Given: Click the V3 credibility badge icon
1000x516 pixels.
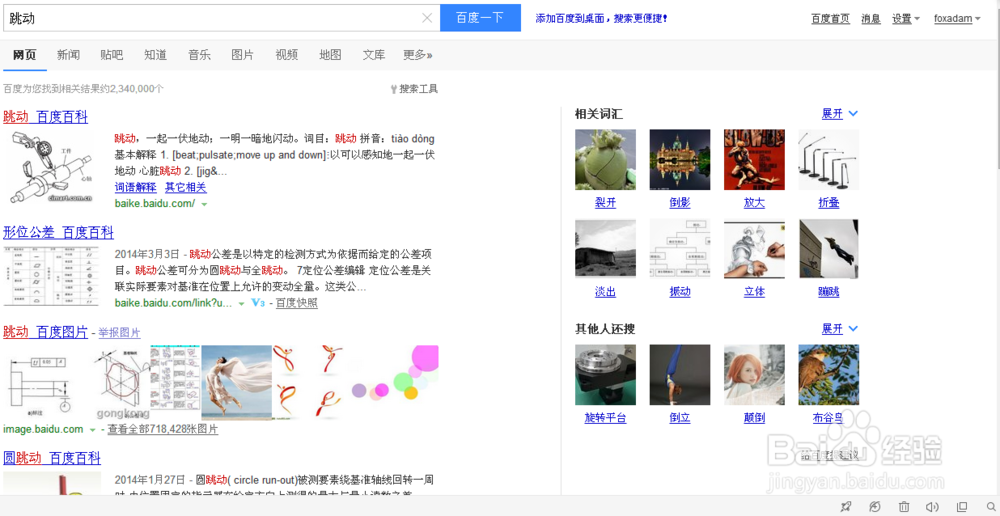Looking at the screenshot, I should point(258,303).
